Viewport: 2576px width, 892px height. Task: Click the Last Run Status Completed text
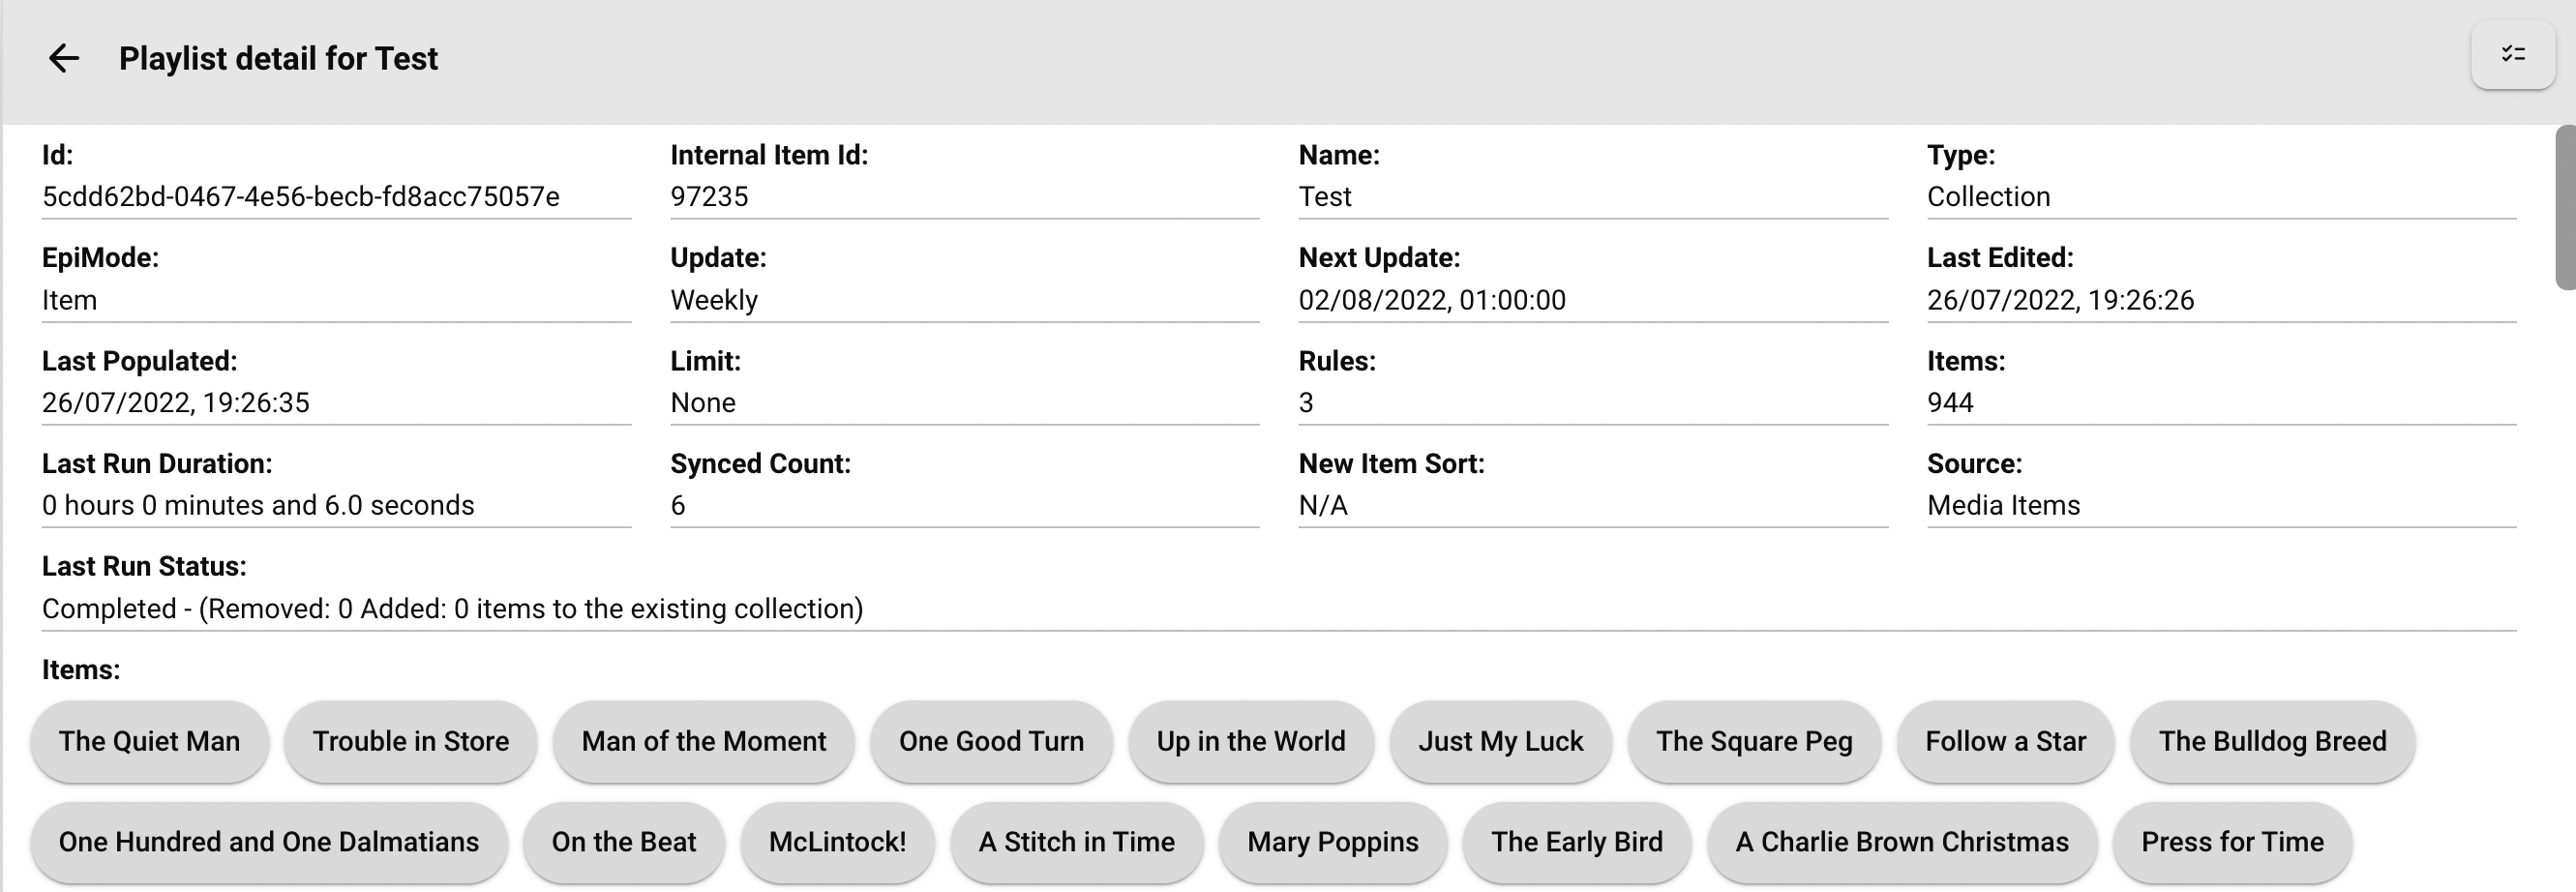(452, 609)
